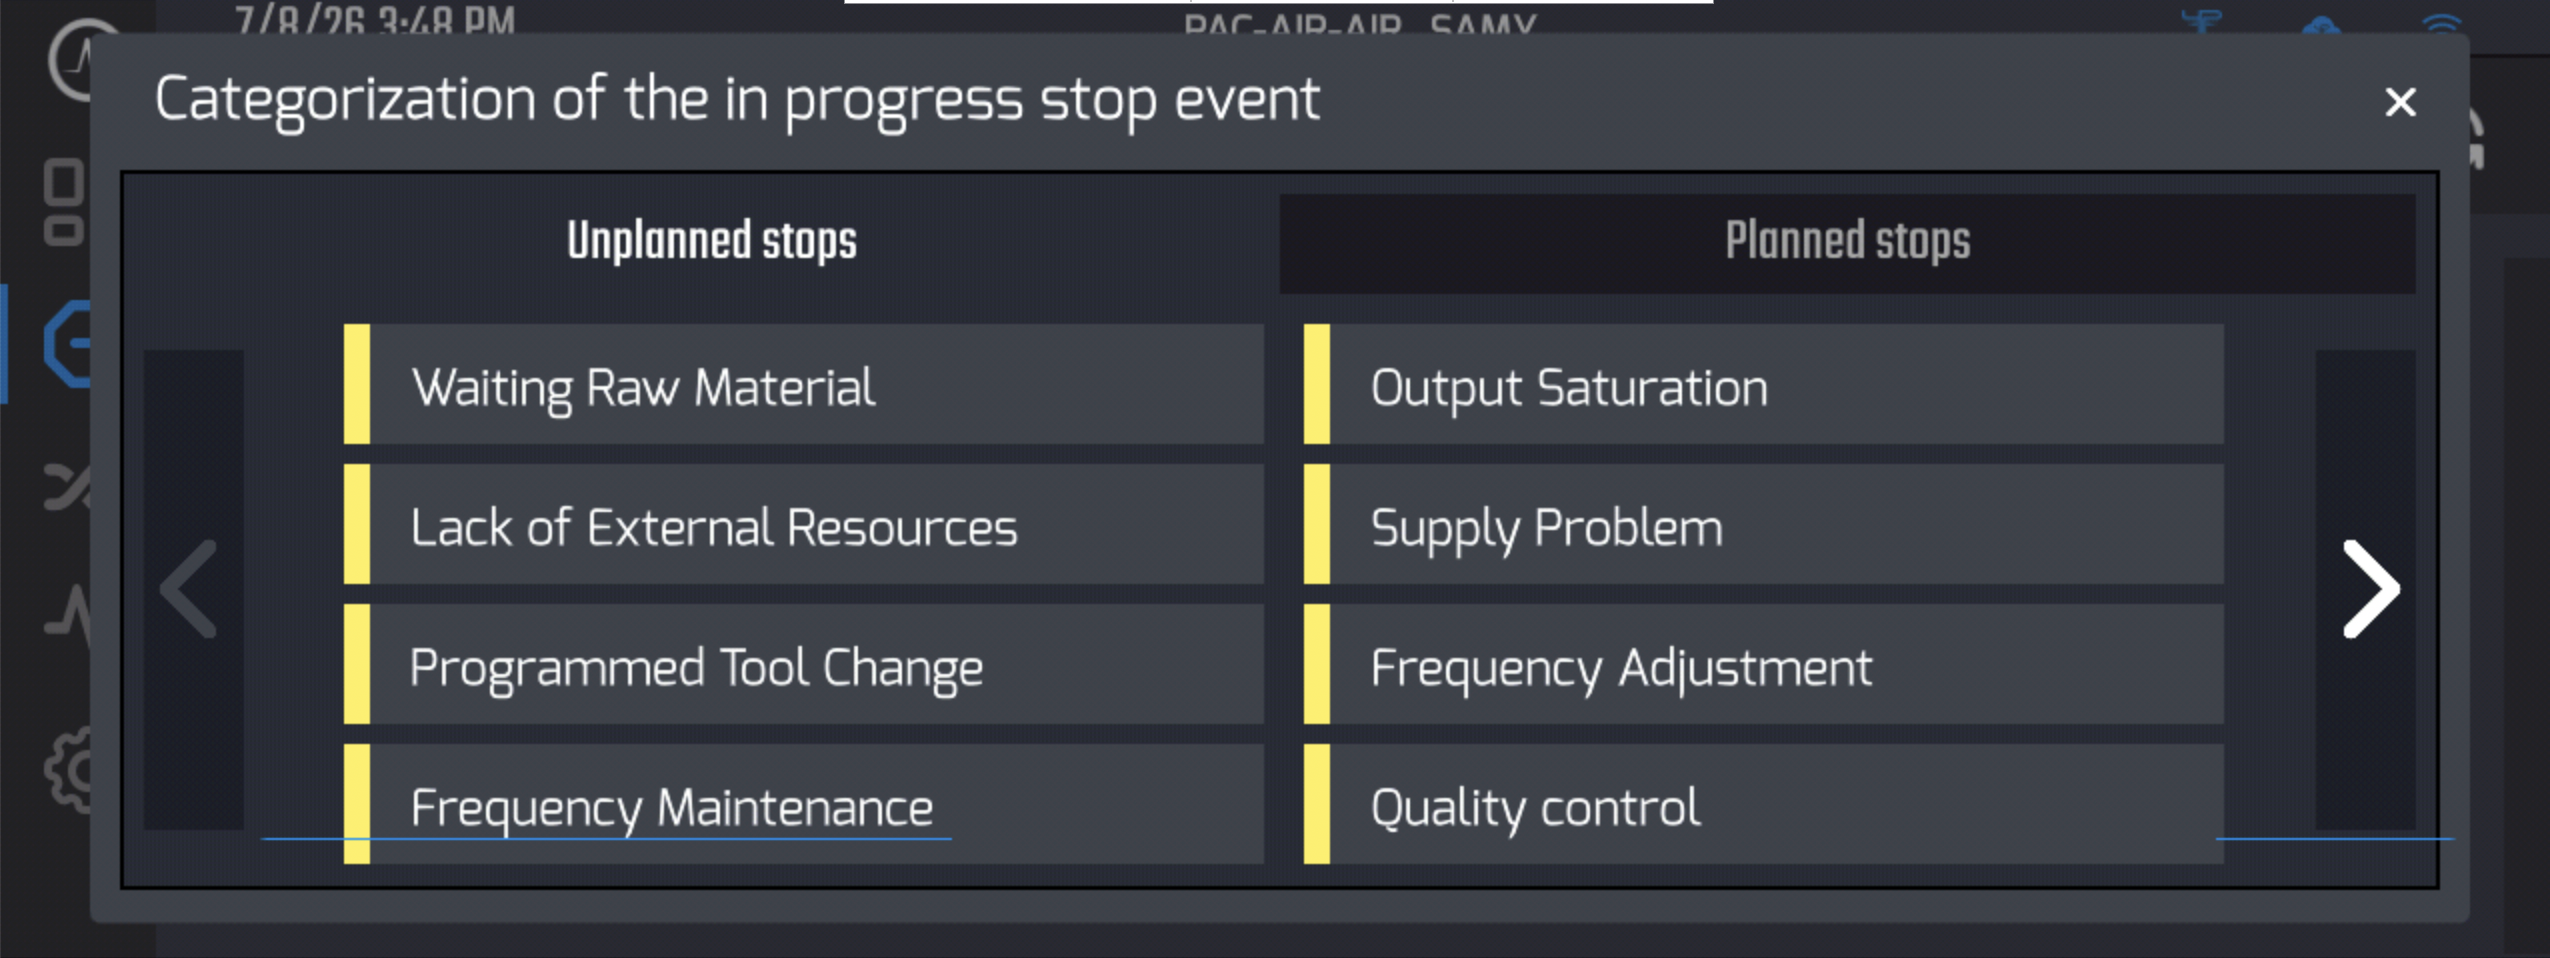Choose Waiting Raw Material stop reason
This screenshot has height=958, width=2550.
tap(804, 384)
